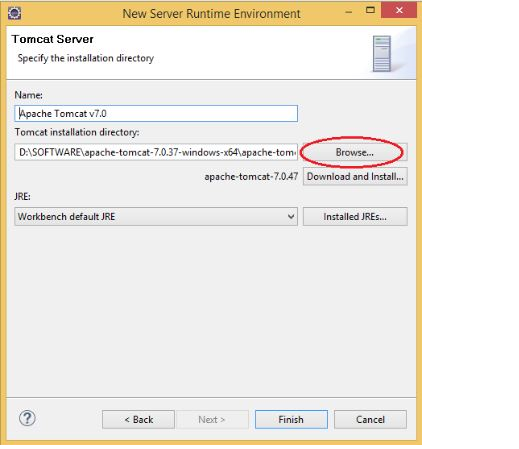Viewport: 519px width, 449px height.
Task: Expand the Workbench default JRE dropdown arrow
Action: [x=291, y=217]
